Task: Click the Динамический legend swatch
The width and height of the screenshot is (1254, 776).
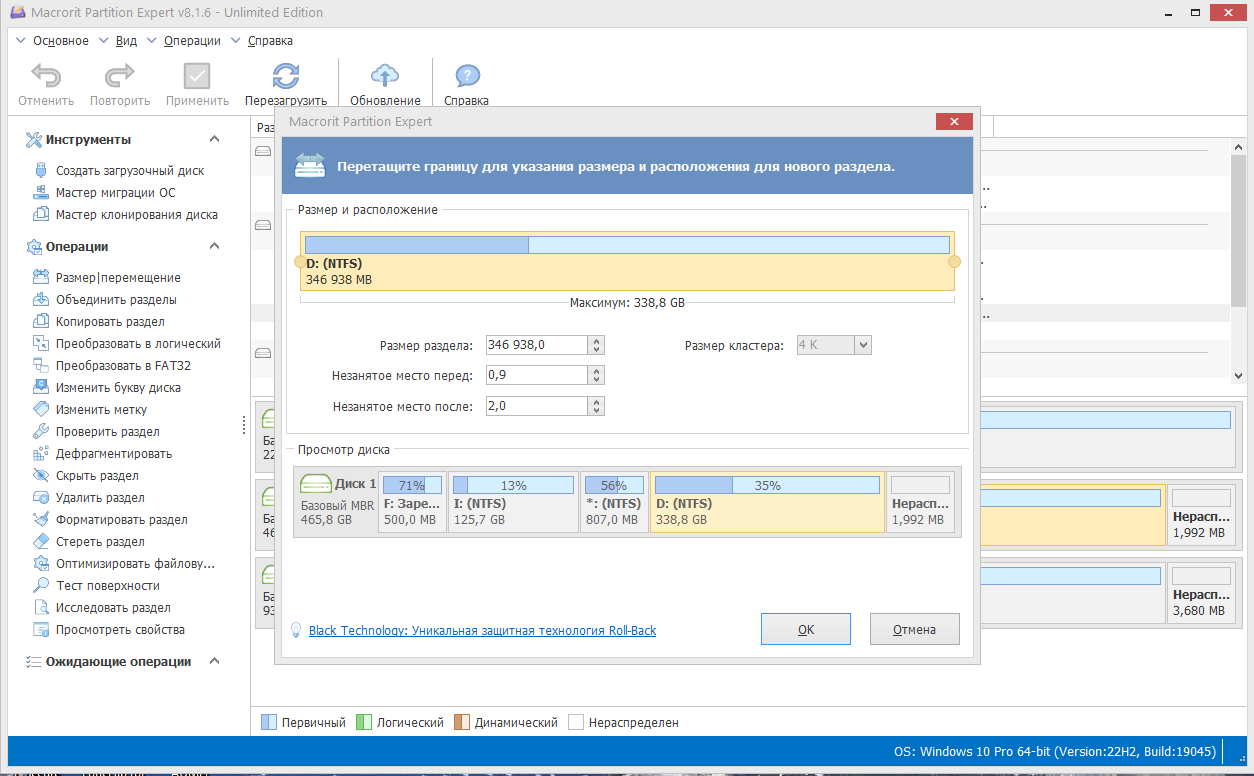Action: point(461,722)
